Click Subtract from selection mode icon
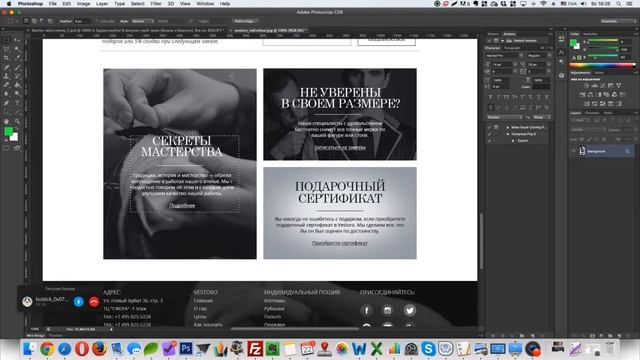Screen dimensions: 640x360 click(x=42, y=21)
